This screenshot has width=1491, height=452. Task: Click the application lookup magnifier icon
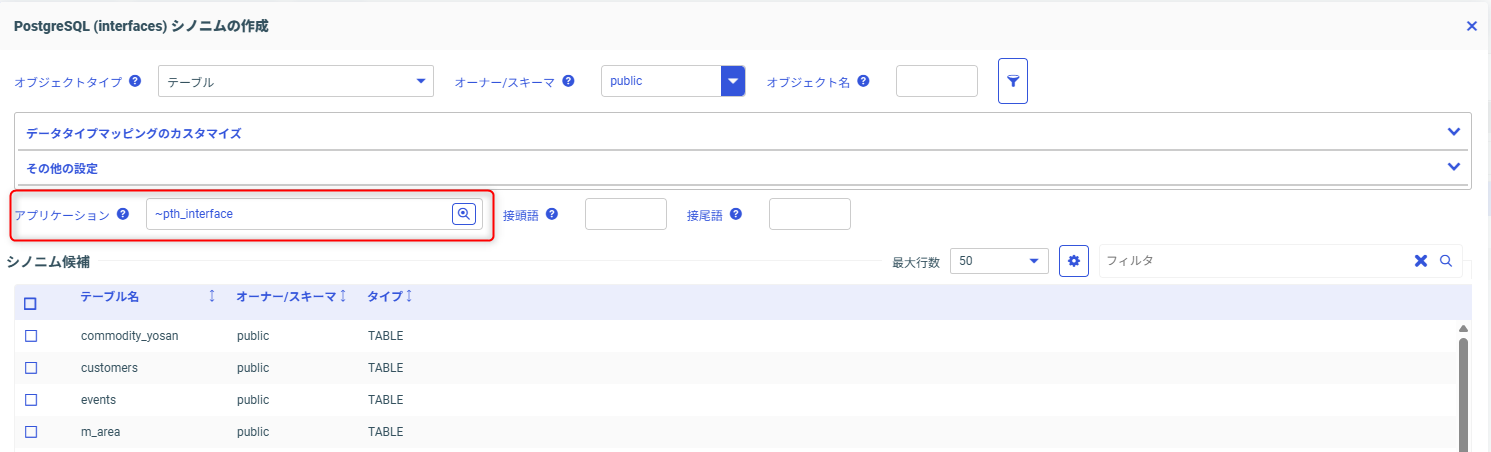[x=464, y=214]
